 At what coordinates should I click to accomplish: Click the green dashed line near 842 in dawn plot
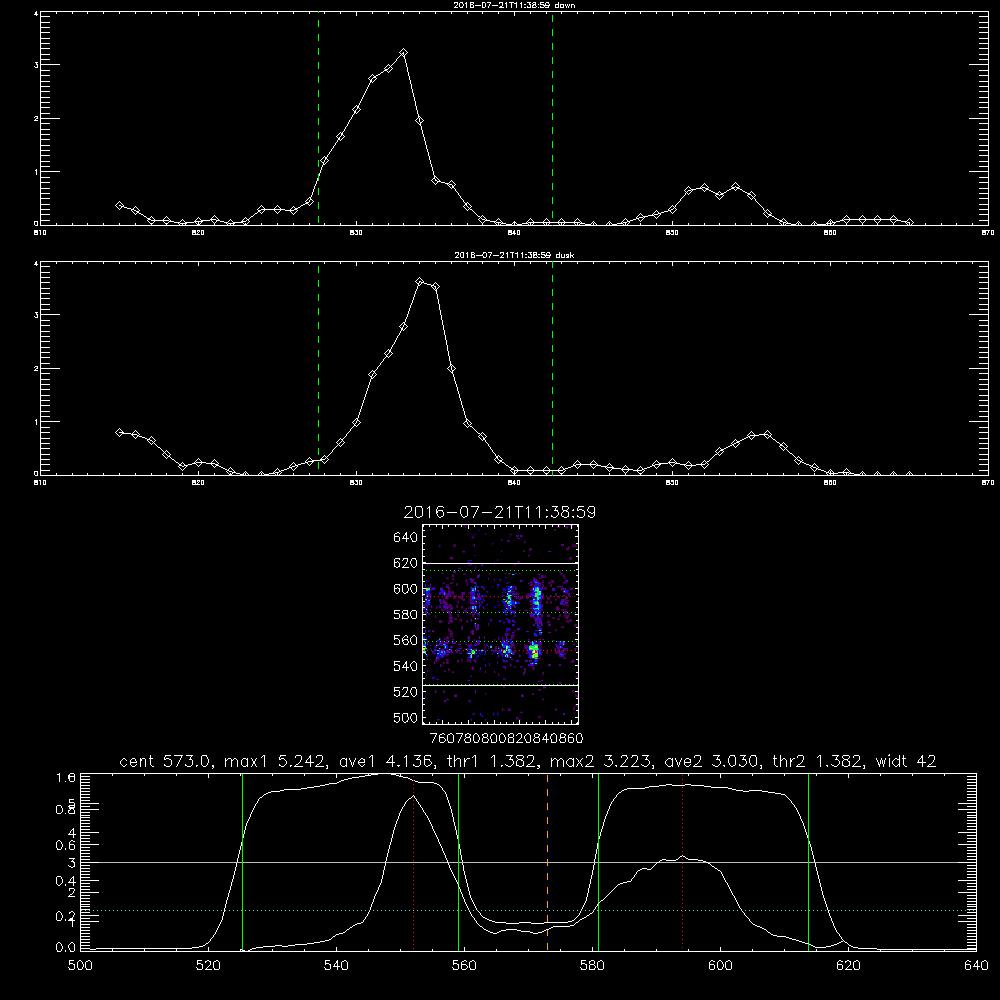click(552, 118)
